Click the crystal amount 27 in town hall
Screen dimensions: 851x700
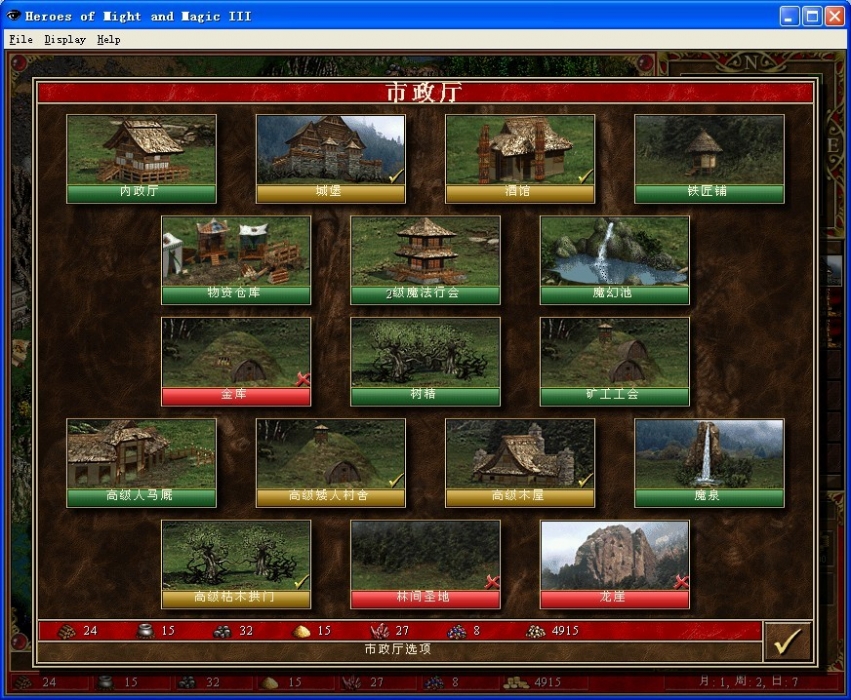[x=402, y=631]
